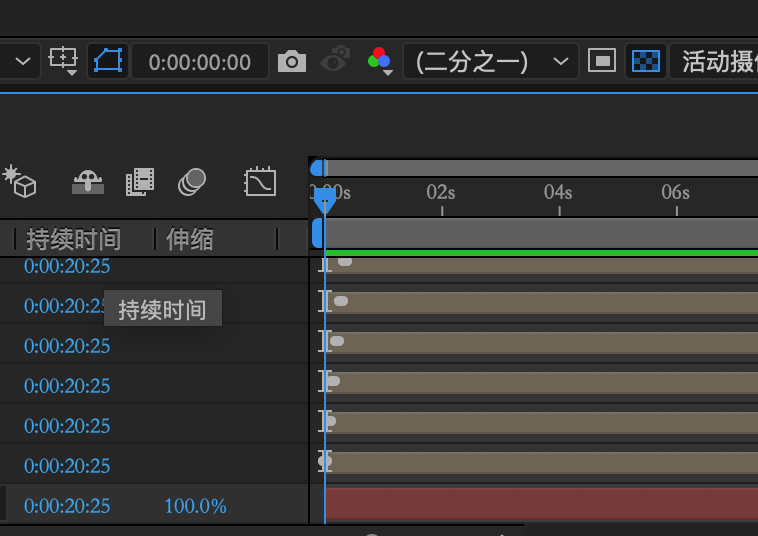Toggle hide shy layers icon
The height and width of the screenshot is (536, 758).
click(x=88, y=182)
